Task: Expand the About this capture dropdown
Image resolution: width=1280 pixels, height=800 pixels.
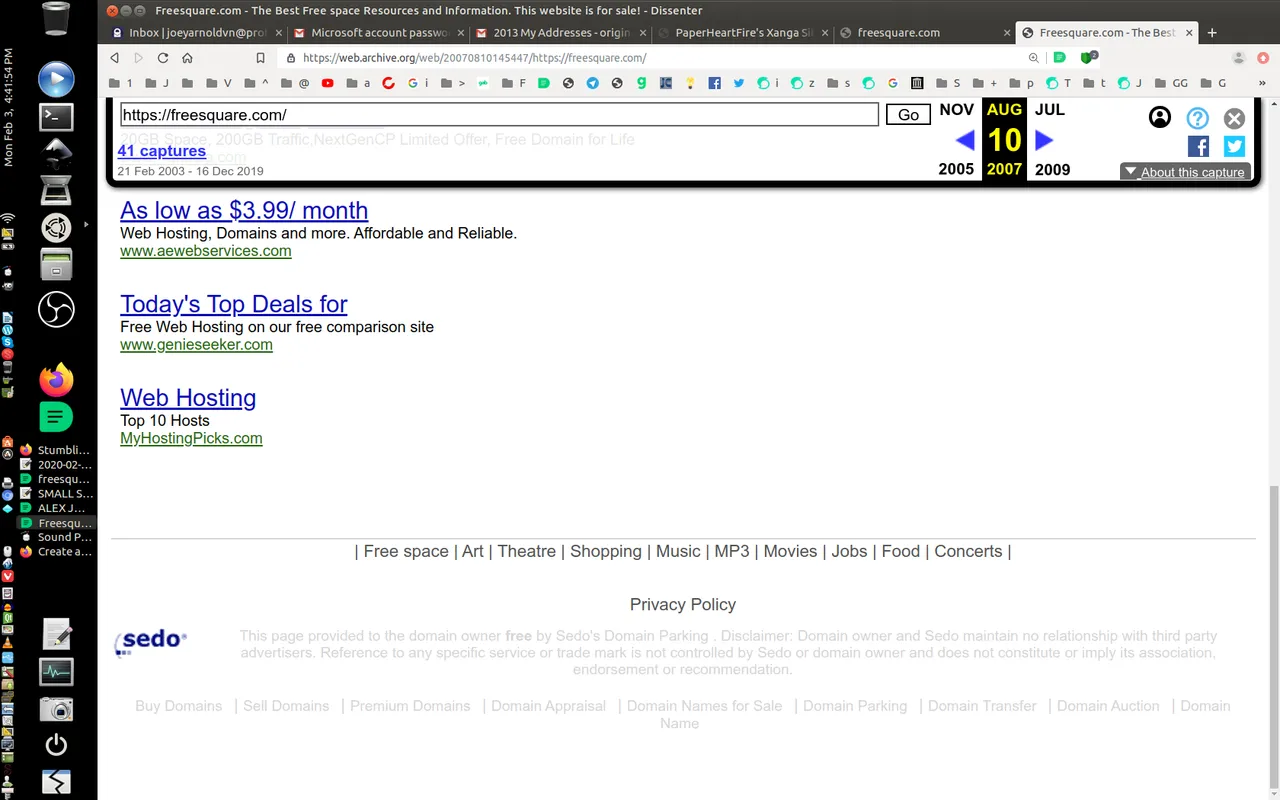Action: pyautogui.click(x=1185, y=172)
